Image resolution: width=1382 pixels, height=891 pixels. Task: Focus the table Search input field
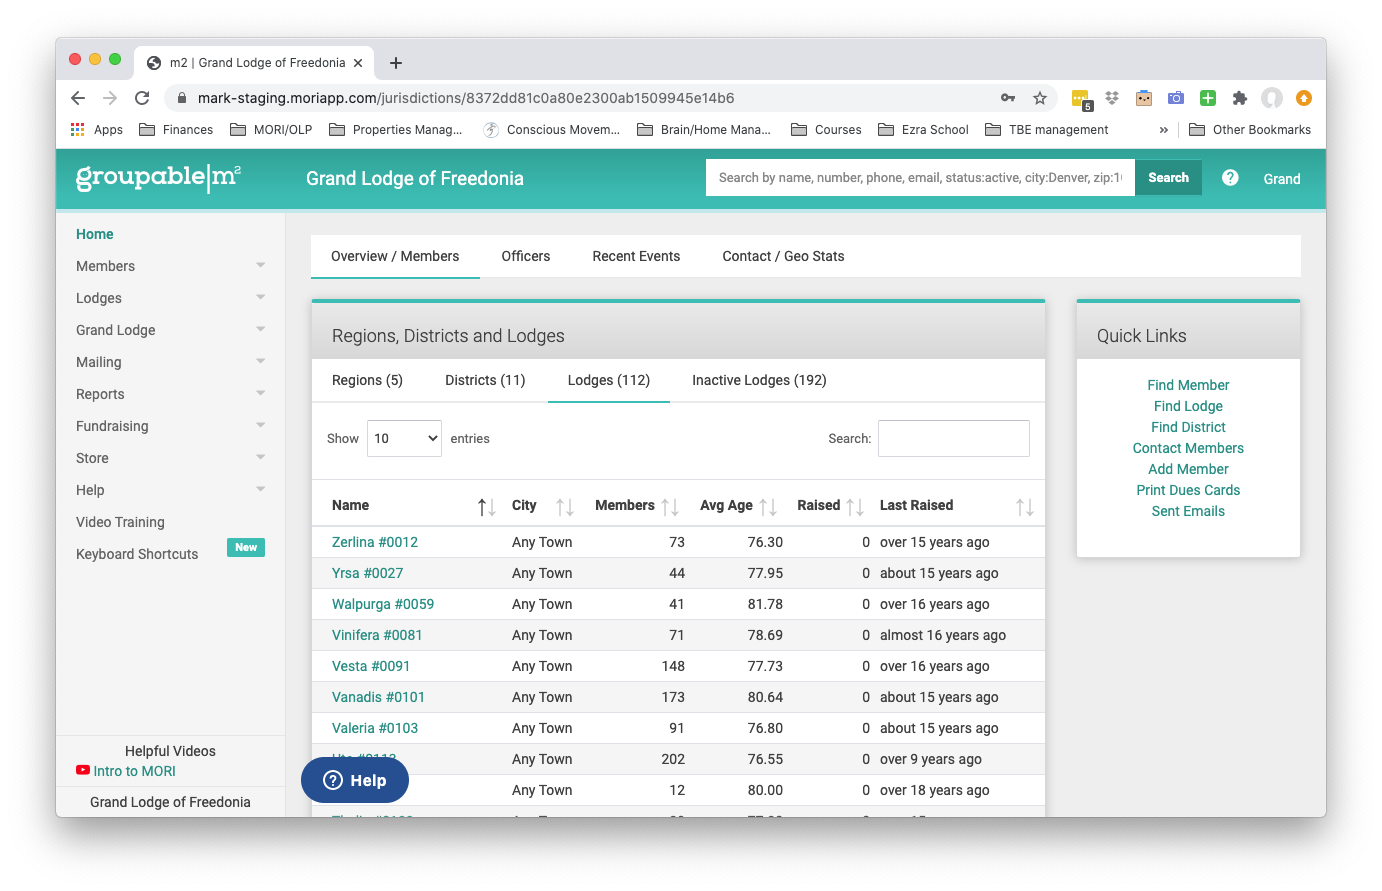(954, 438)
